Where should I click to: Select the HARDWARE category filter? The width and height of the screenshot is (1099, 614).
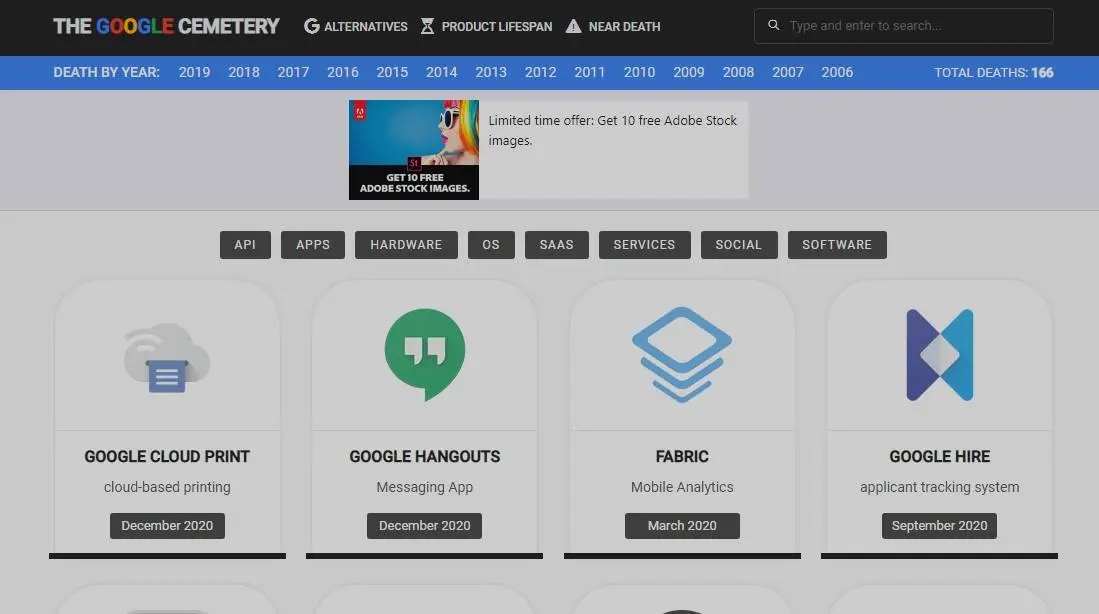406,245
